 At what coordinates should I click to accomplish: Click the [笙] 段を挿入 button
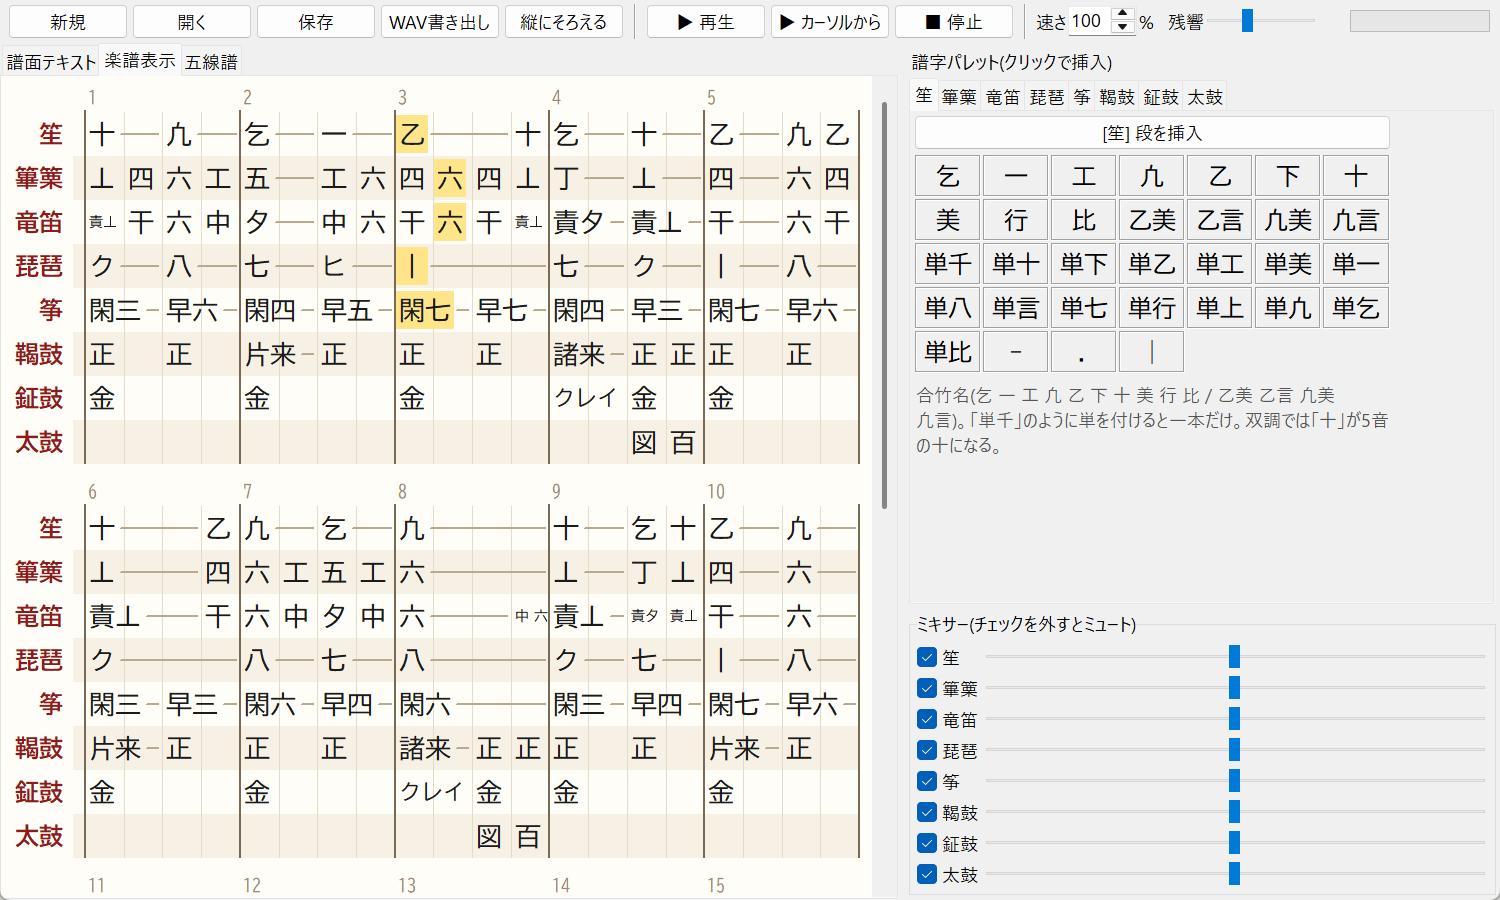click(1152, 133)
